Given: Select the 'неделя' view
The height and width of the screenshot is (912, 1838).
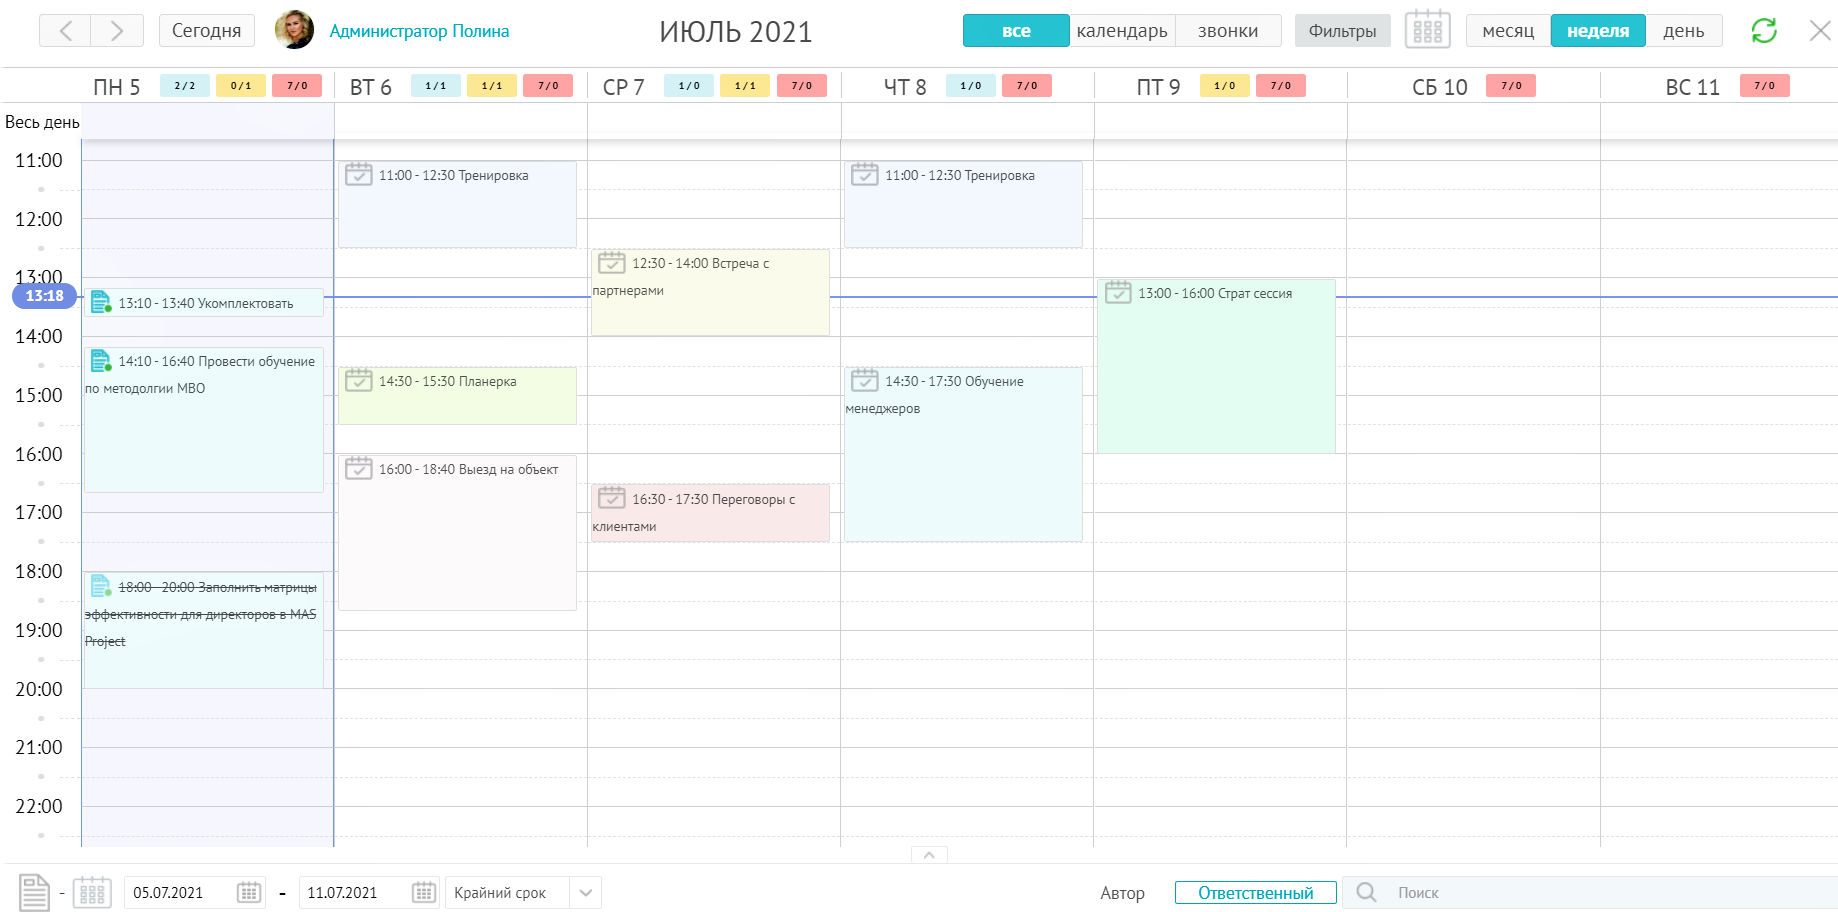Looking at the screenshot, I should (1598, 31).
